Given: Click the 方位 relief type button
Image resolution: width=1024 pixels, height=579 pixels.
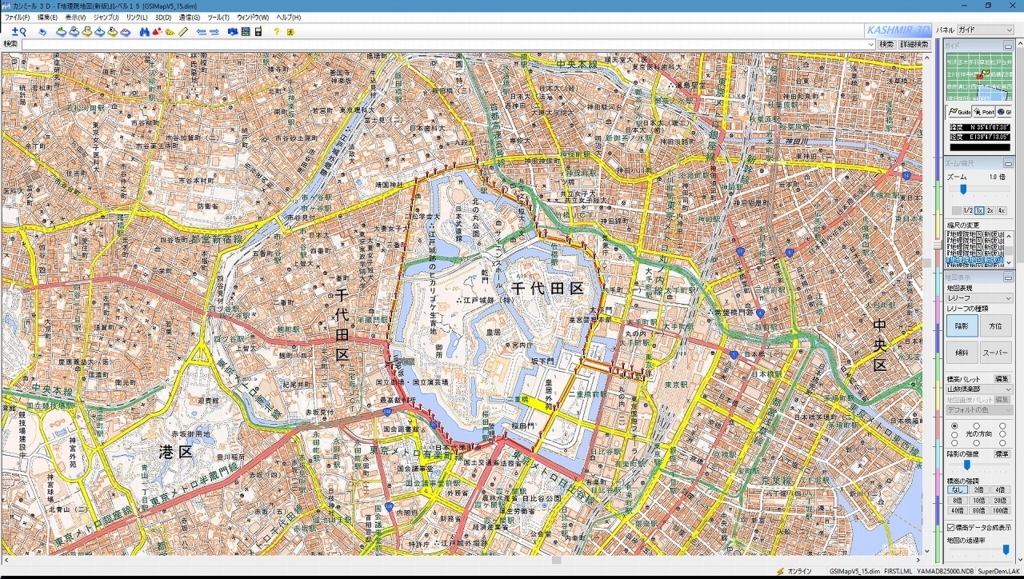Looking at the screenshot, I should (x=995, y=326).
